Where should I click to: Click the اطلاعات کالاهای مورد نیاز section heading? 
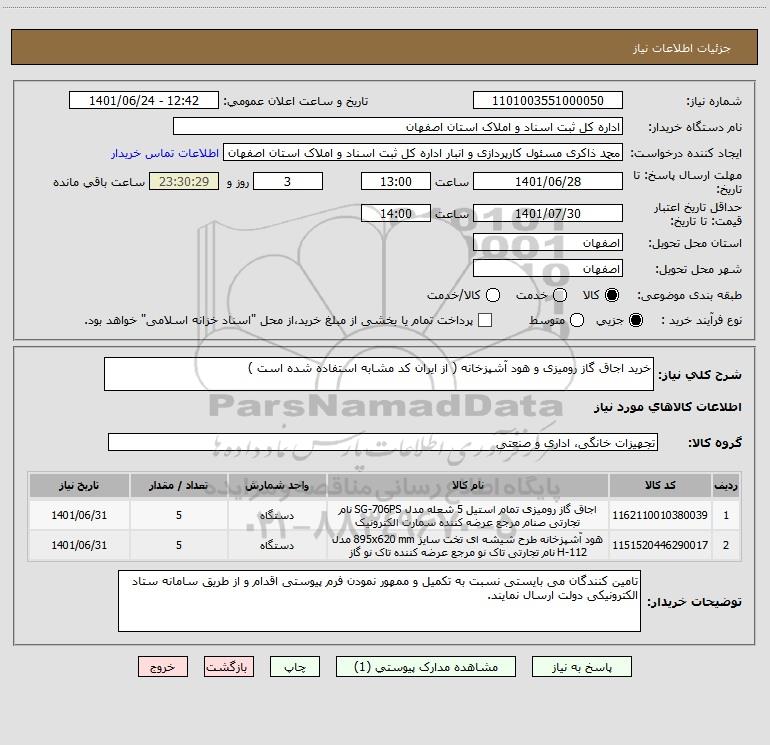667,407
